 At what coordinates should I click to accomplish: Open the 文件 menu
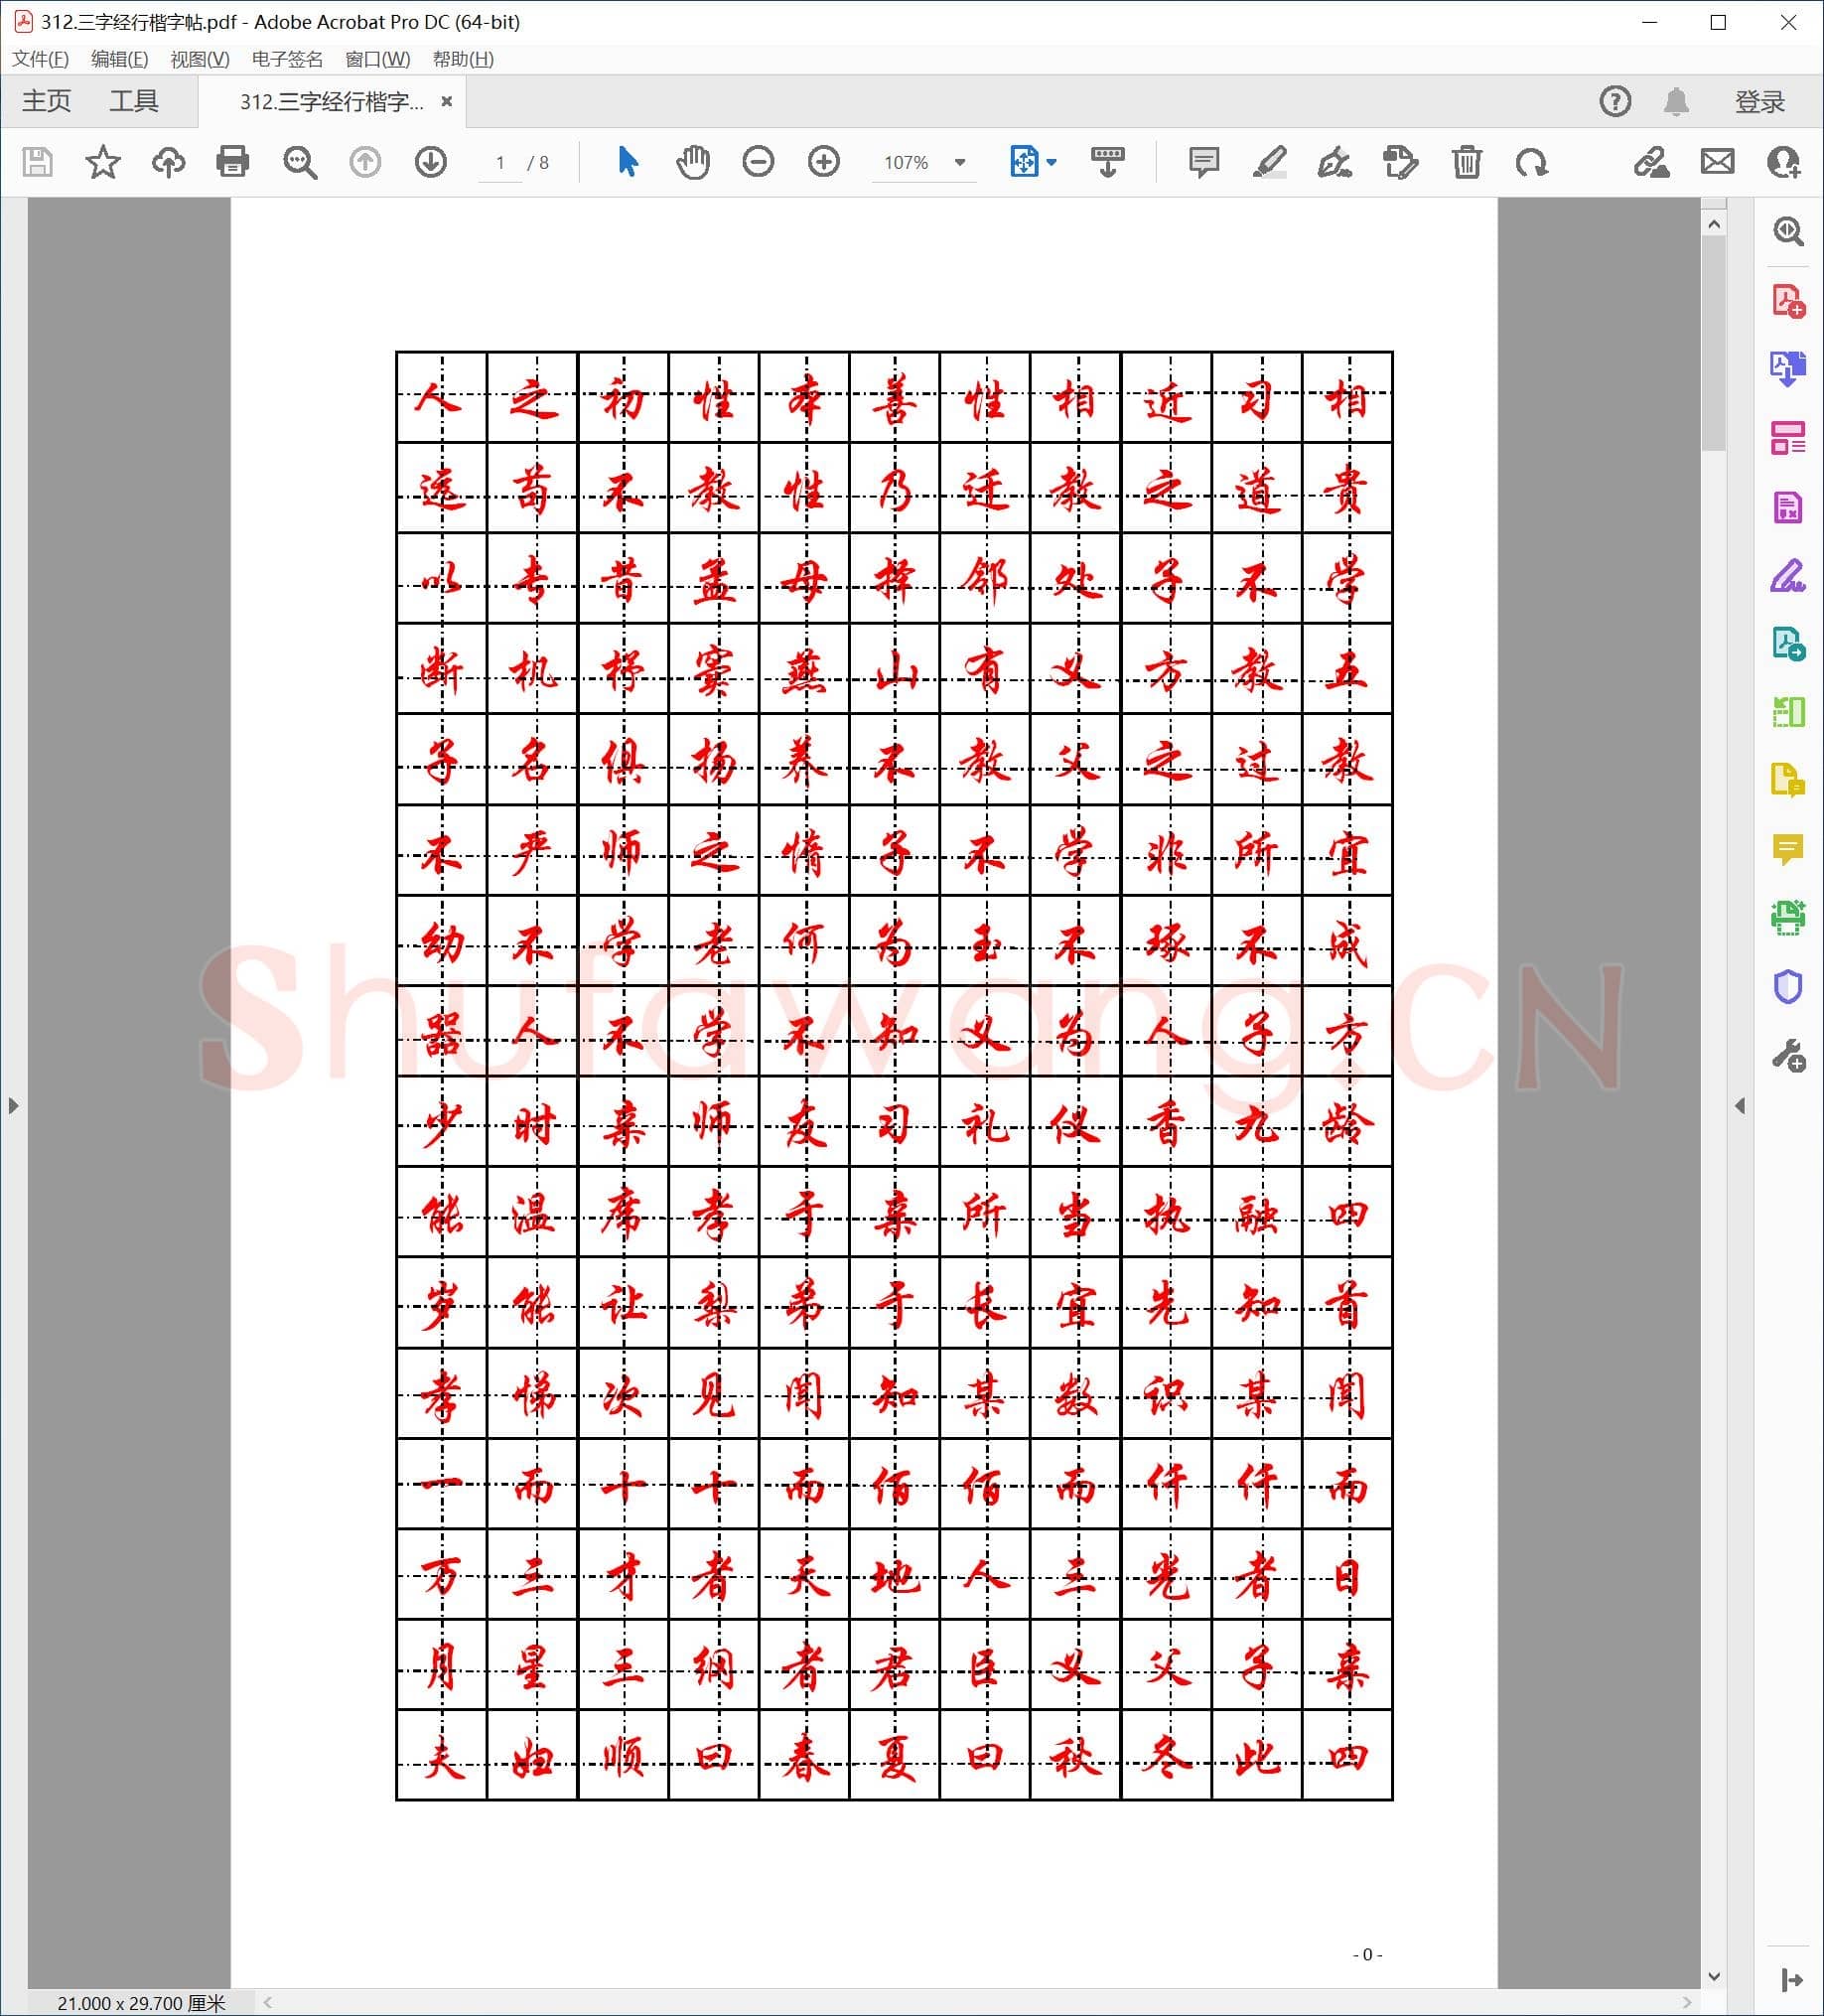pyautogui.click(x=40, y=59)
